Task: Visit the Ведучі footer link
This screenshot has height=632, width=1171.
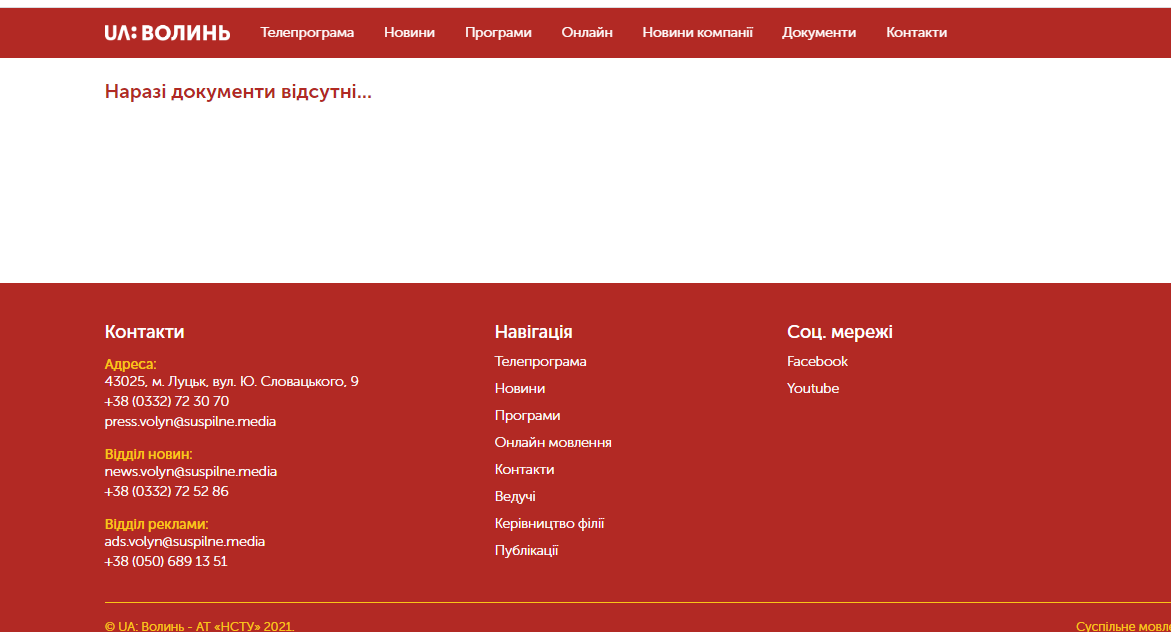Action: click(515, 496)
